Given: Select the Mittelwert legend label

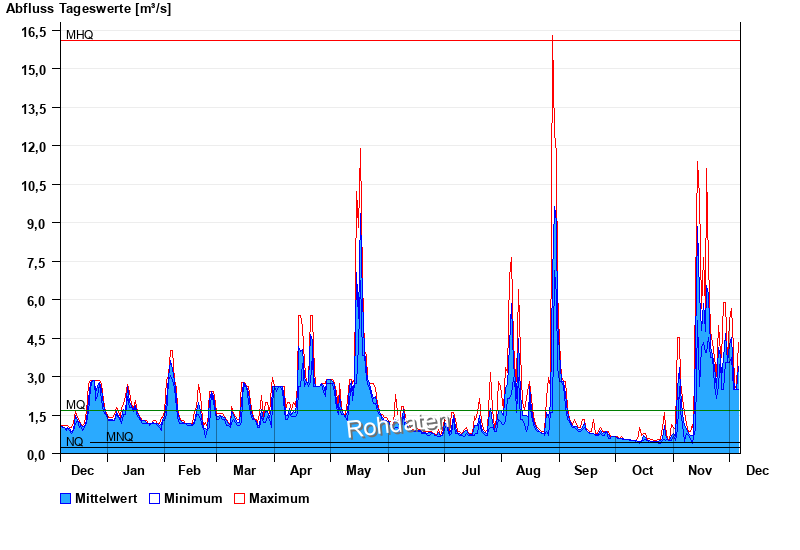Looking at the screenshot, I should click(105, 498).
